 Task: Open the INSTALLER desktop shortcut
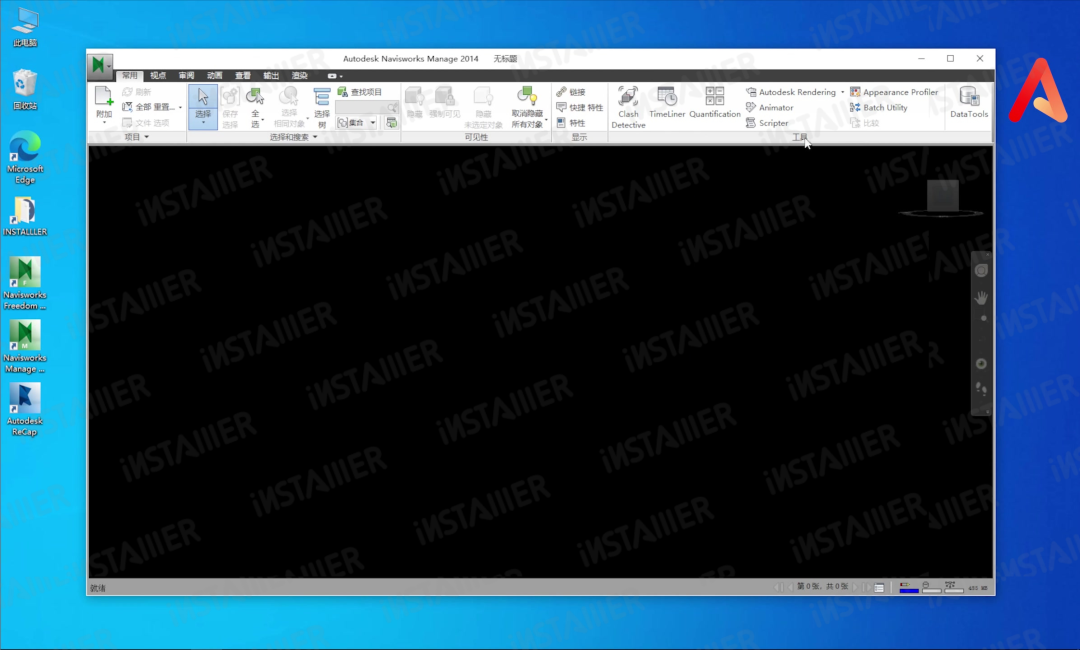[x=25, y=216]
